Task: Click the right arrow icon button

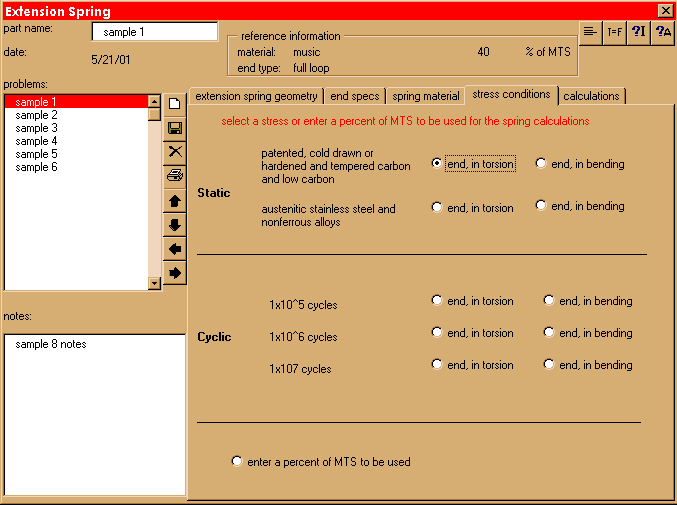Action: click(x=175, y=272)
